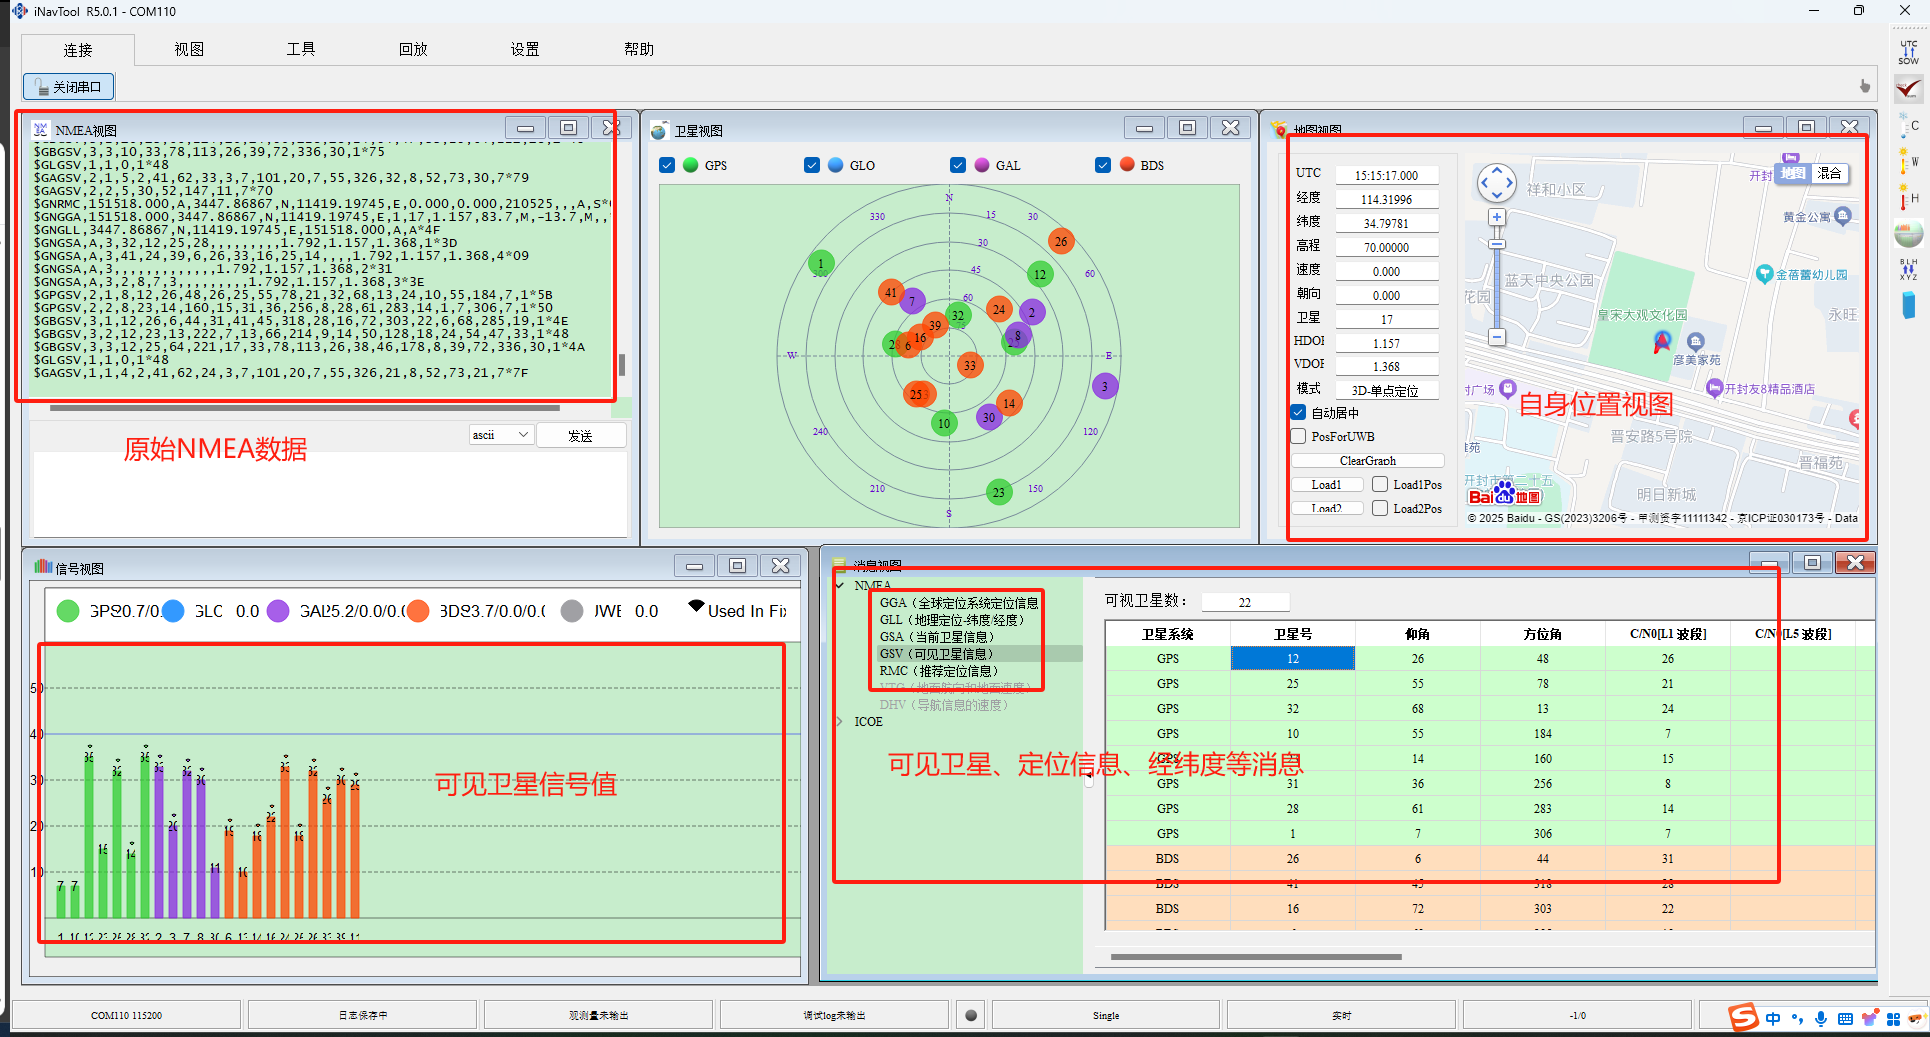The height and width of the screenshot is (1037, 1930).
Task: Click the ClearGraph button
Action: (x=1367, y=460)
